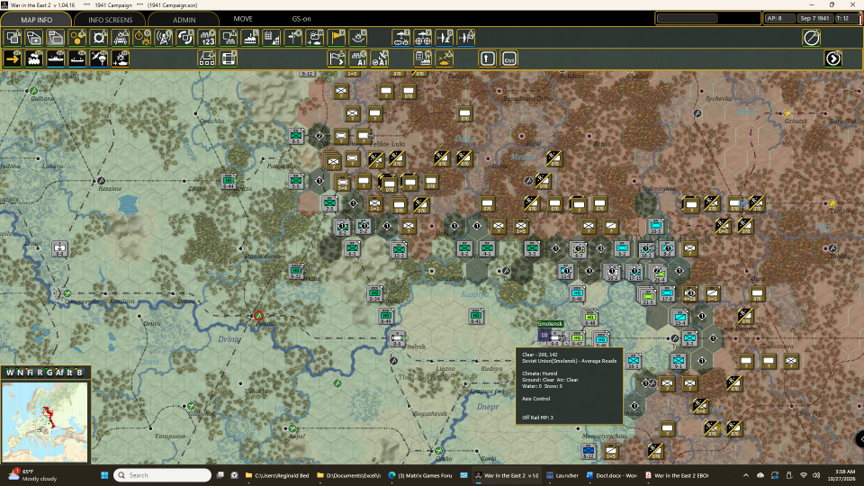Select the naval transport ship mode
Image resolution: width=864 pixels, height=486 pixels.
[56, 58]
